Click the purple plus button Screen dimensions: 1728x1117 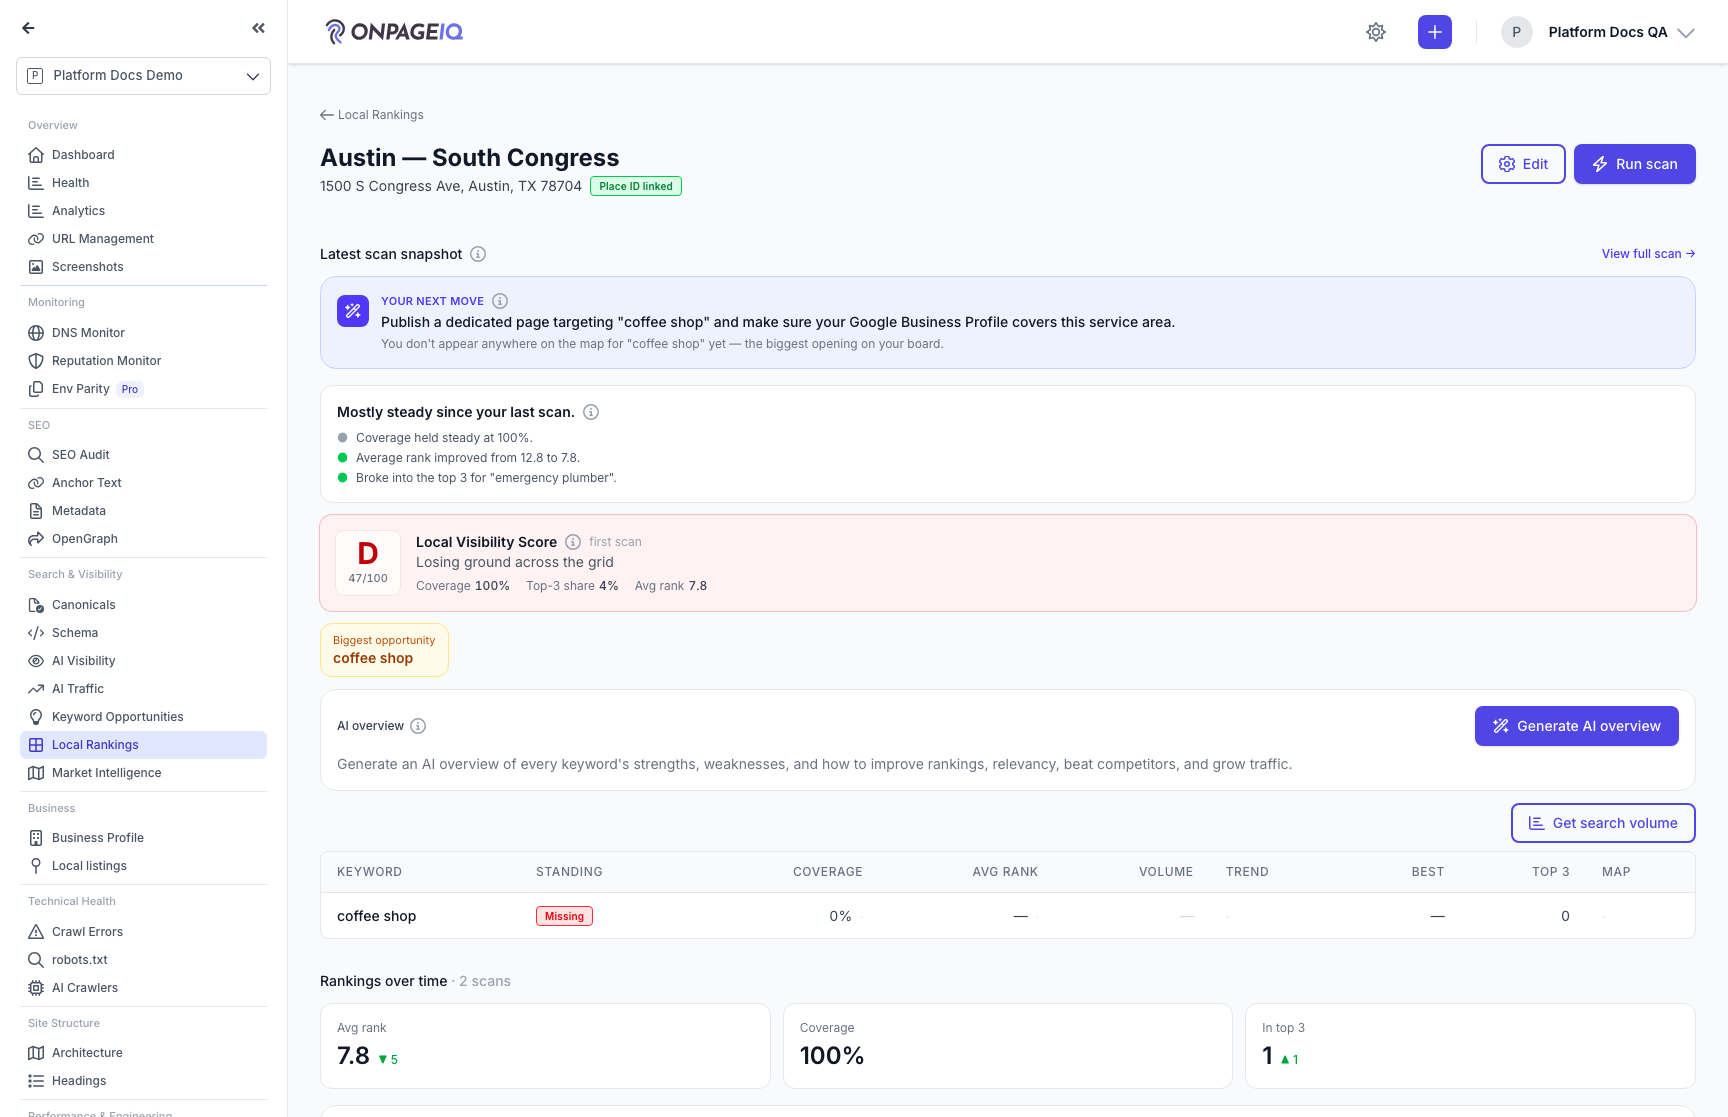(x=1434, y=32)
